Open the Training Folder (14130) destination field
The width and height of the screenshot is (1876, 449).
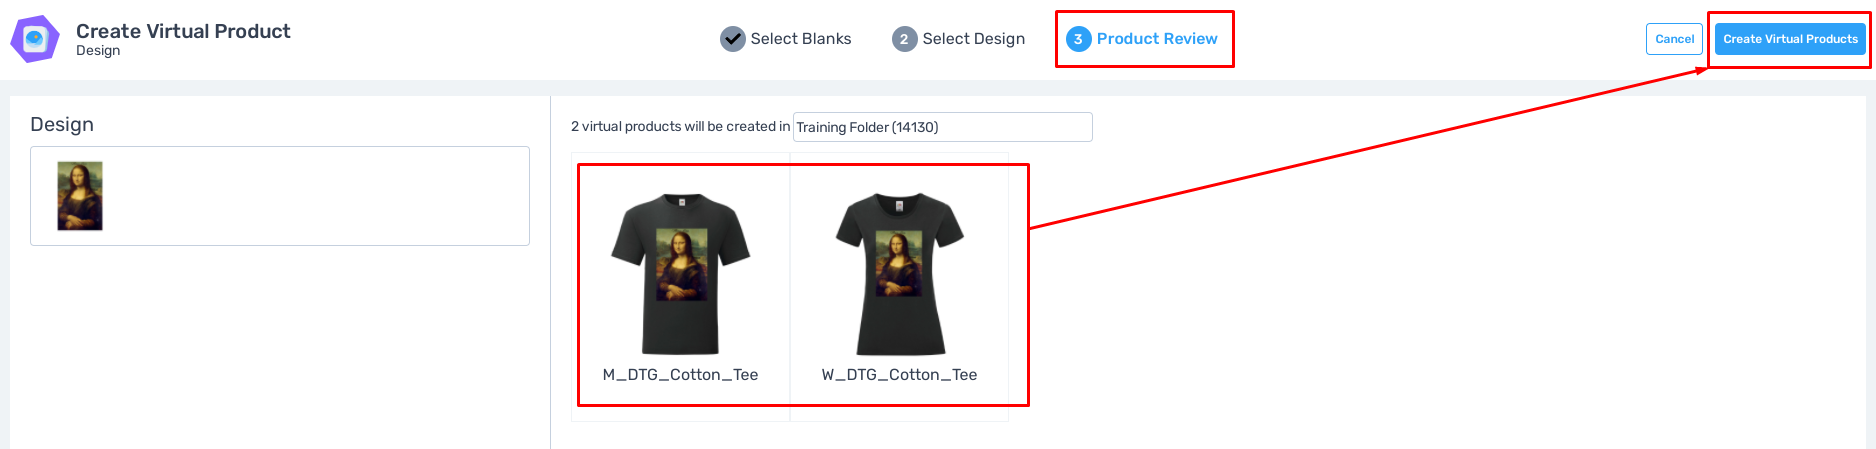pyautogui.click(x=942, y=127)
